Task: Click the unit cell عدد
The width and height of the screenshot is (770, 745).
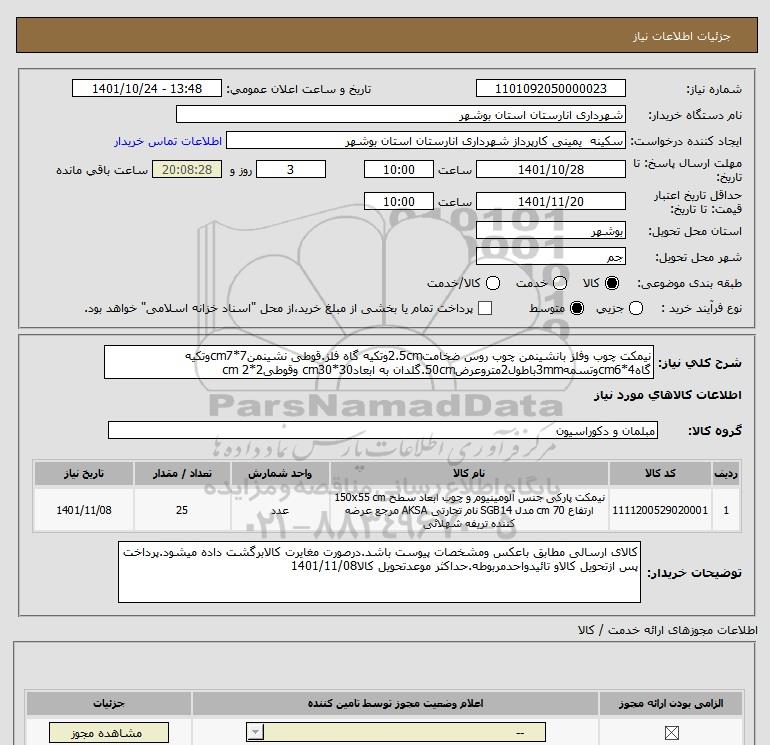Action: pyautogui.click(x=280, y=510)
